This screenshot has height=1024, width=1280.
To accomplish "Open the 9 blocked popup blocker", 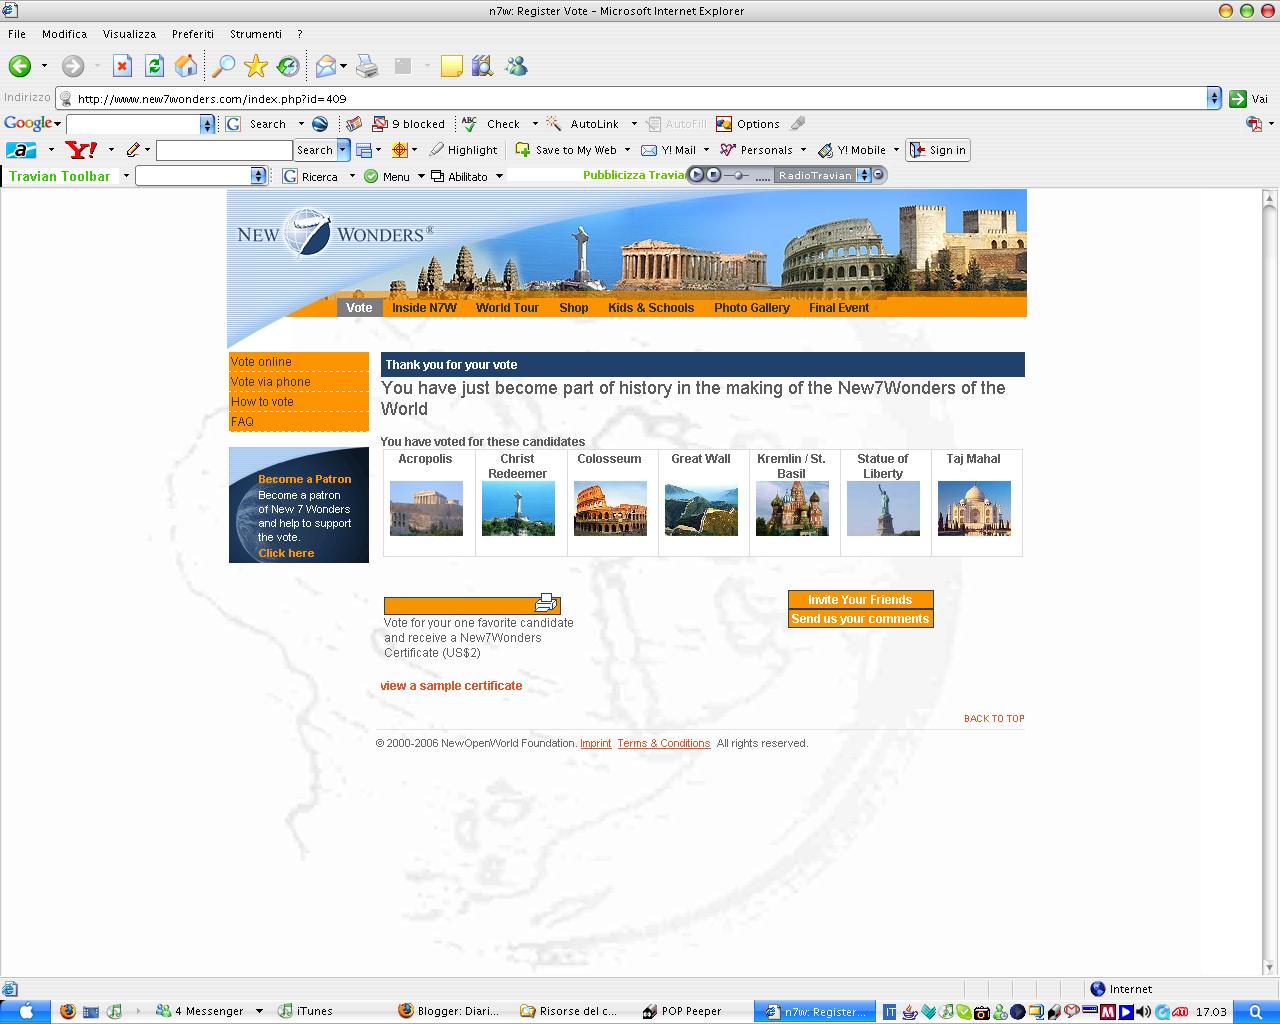I will [x=408, y=124].
